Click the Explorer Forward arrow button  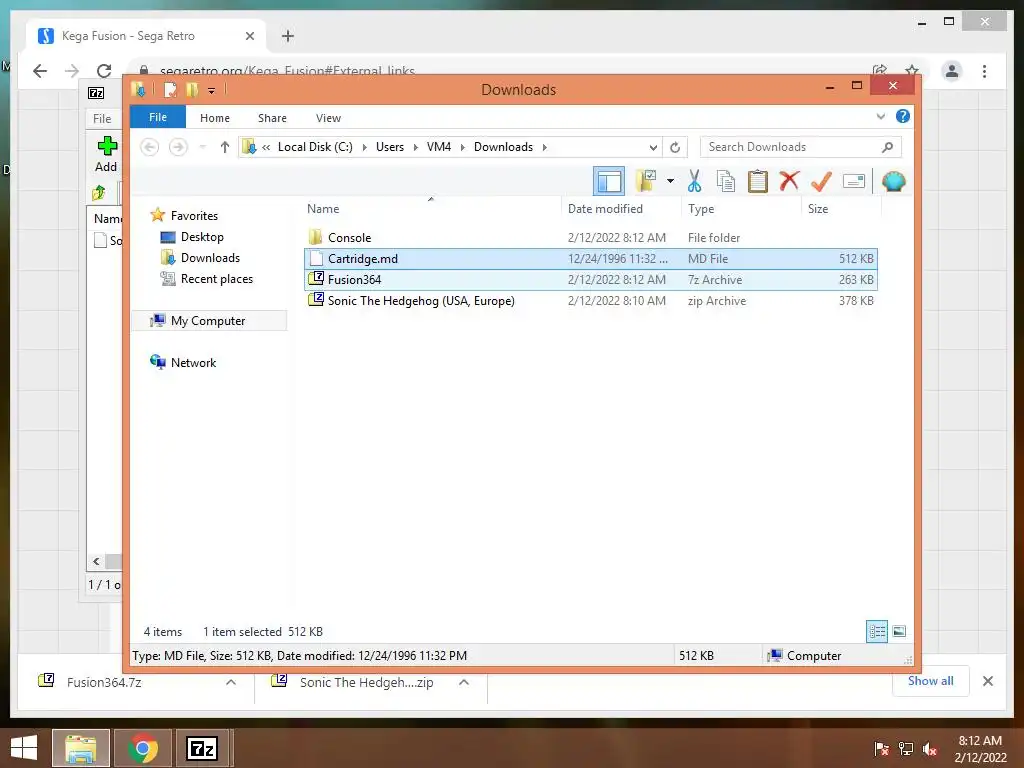178,147
